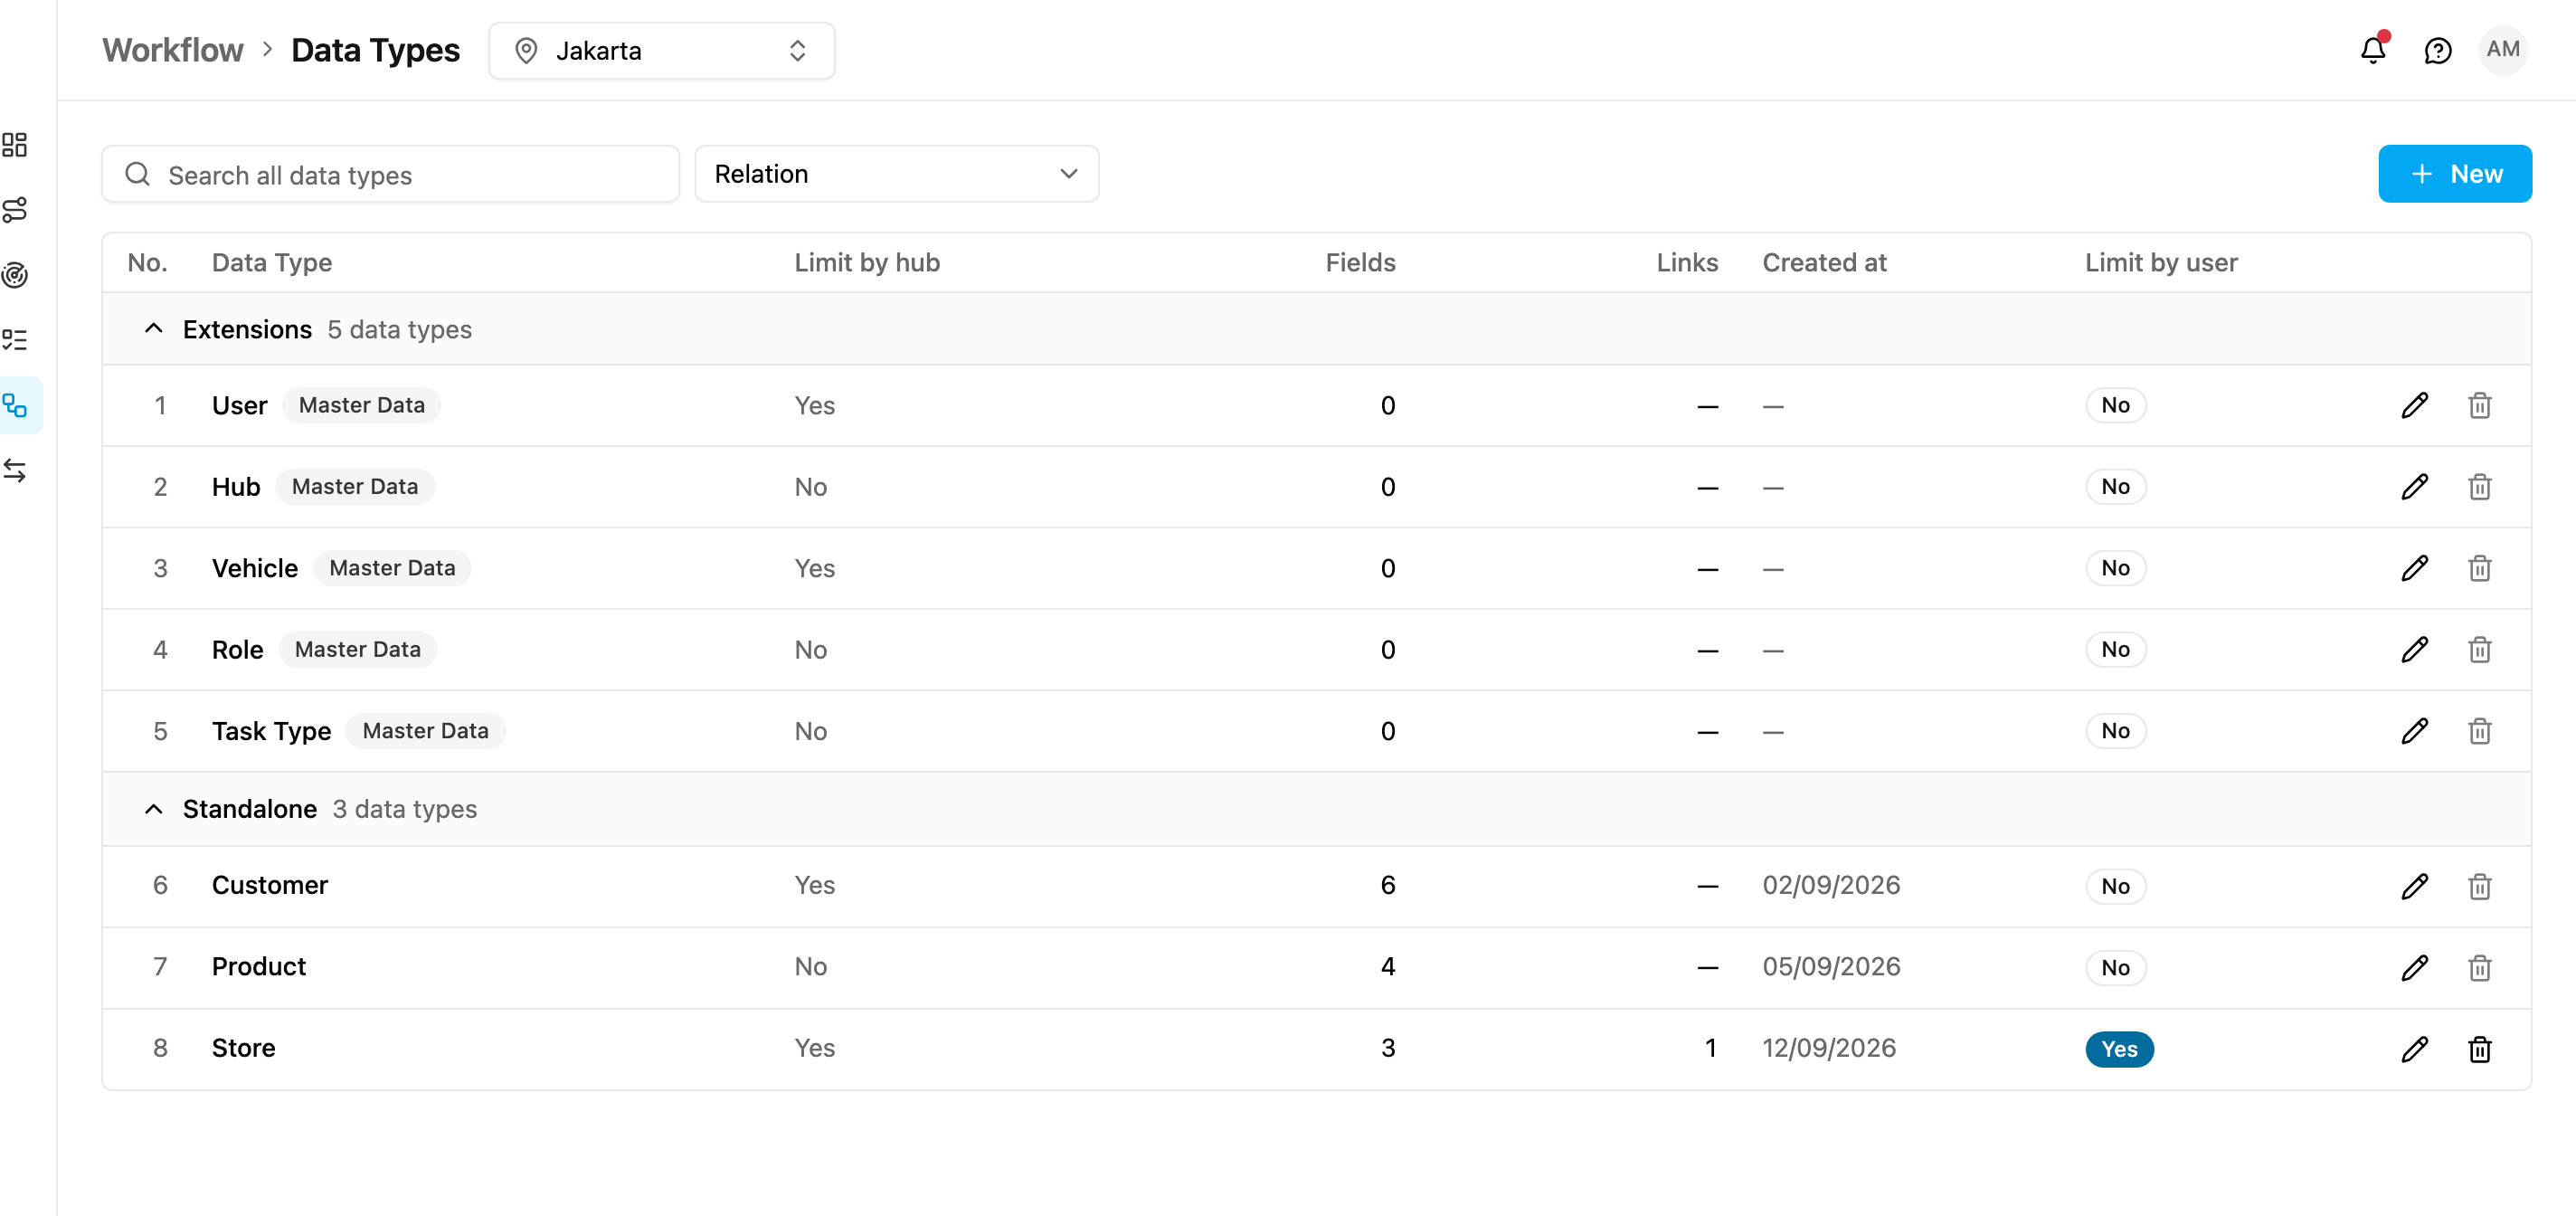Viewport: 2576px width, 1216px height.
Task: Open the route flow icon in sidebar
Action: pyautogui.click(x=15, y=210)
